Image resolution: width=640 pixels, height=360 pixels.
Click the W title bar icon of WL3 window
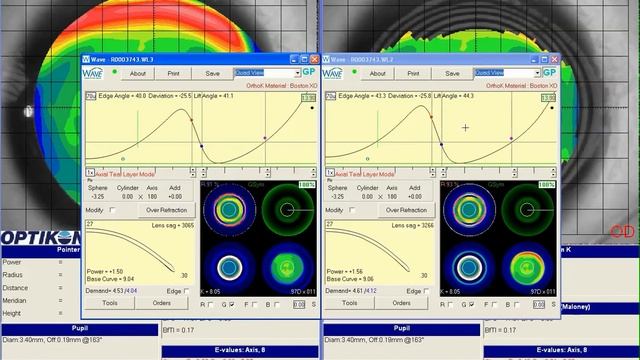click(x=86, y=60)
